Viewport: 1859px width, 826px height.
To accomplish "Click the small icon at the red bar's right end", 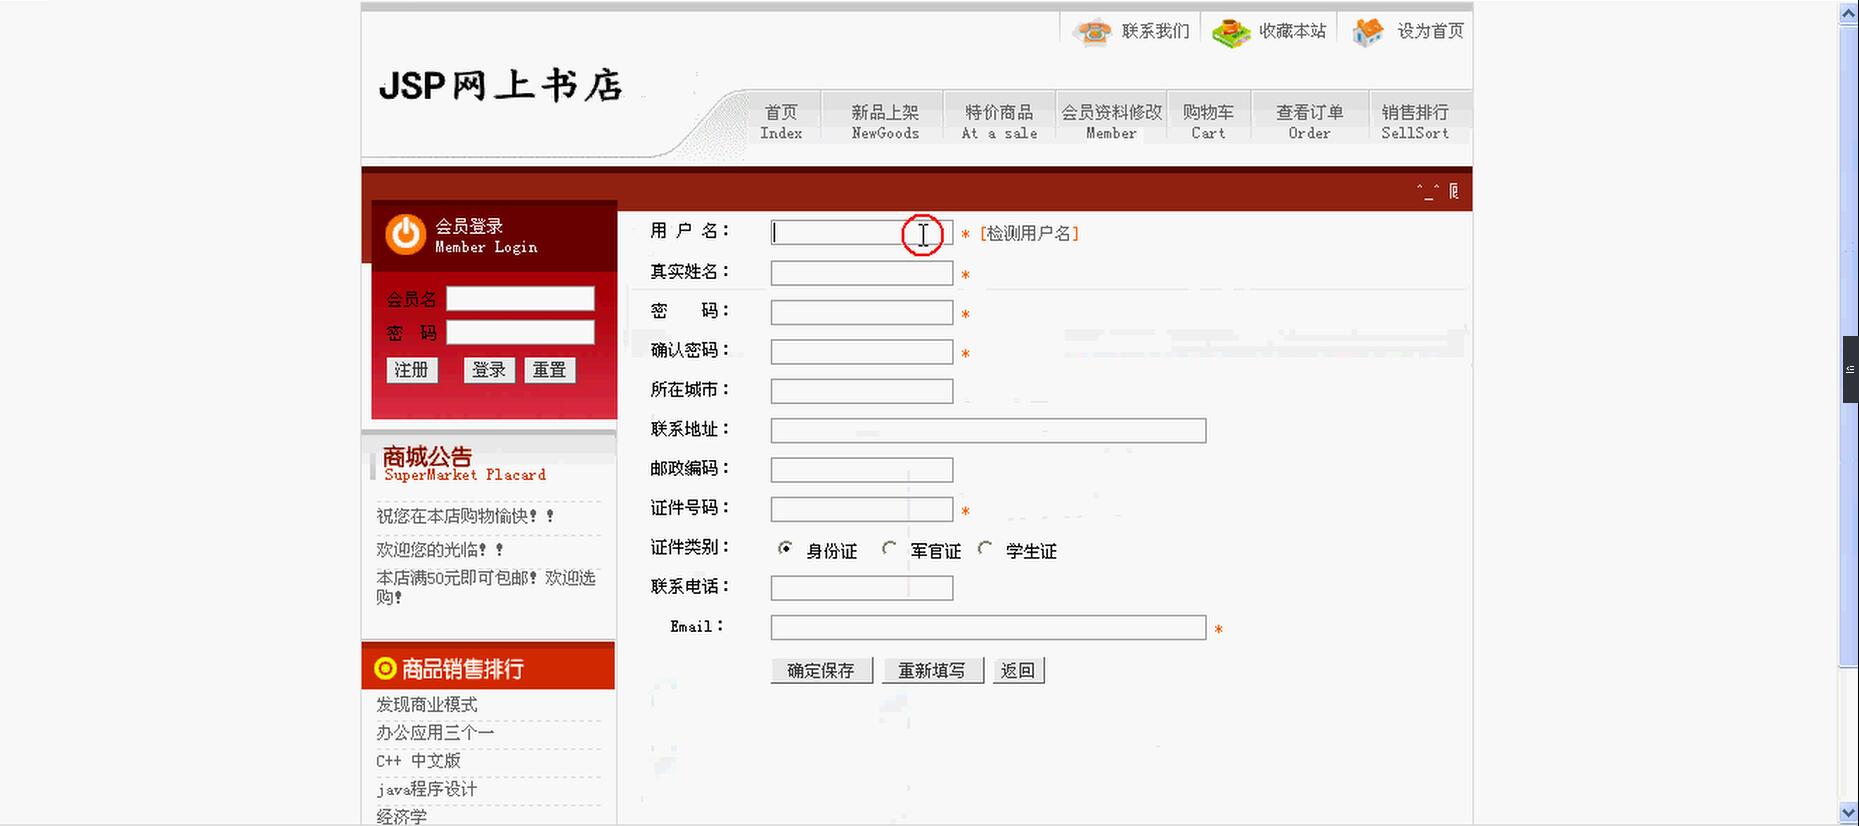I will (1454, 191).
